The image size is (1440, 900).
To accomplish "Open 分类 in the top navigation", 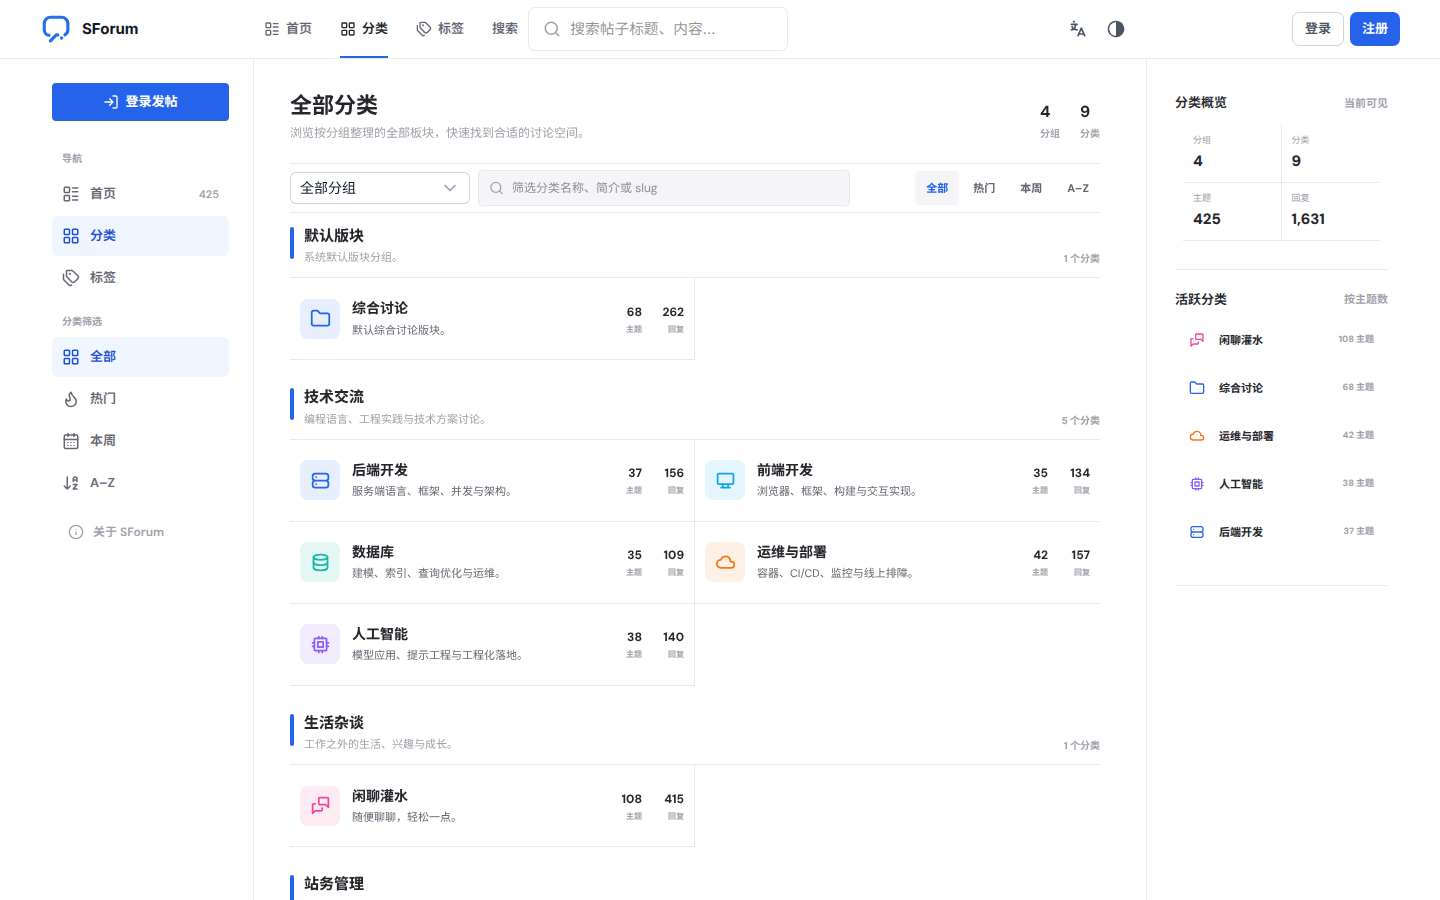I will point(364,29).
